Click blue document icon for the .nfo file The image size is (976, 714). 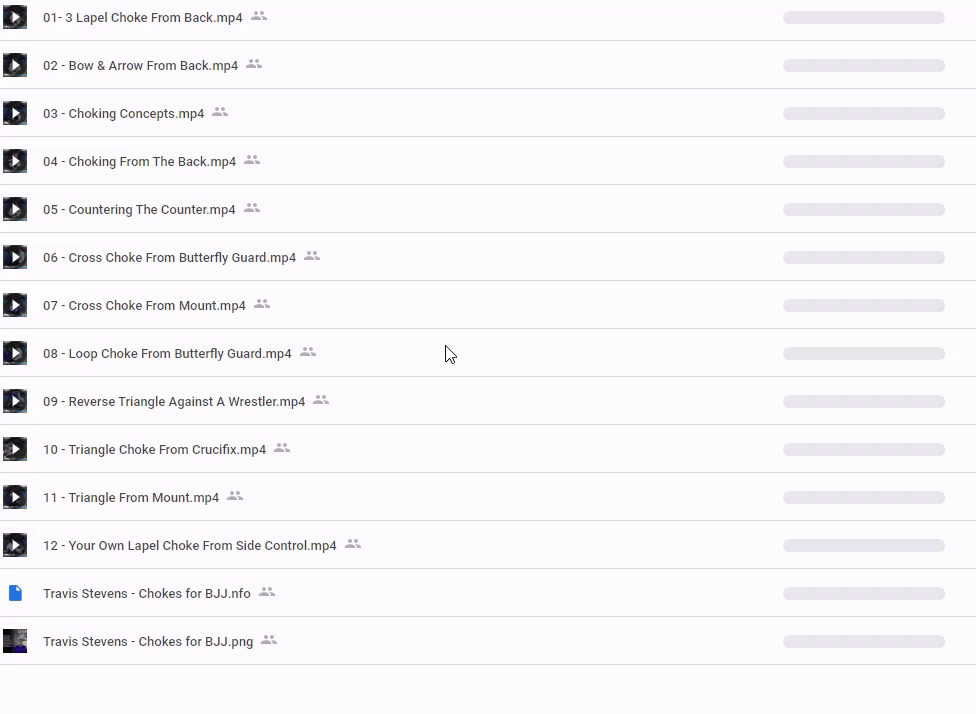(x=15, y=593)
